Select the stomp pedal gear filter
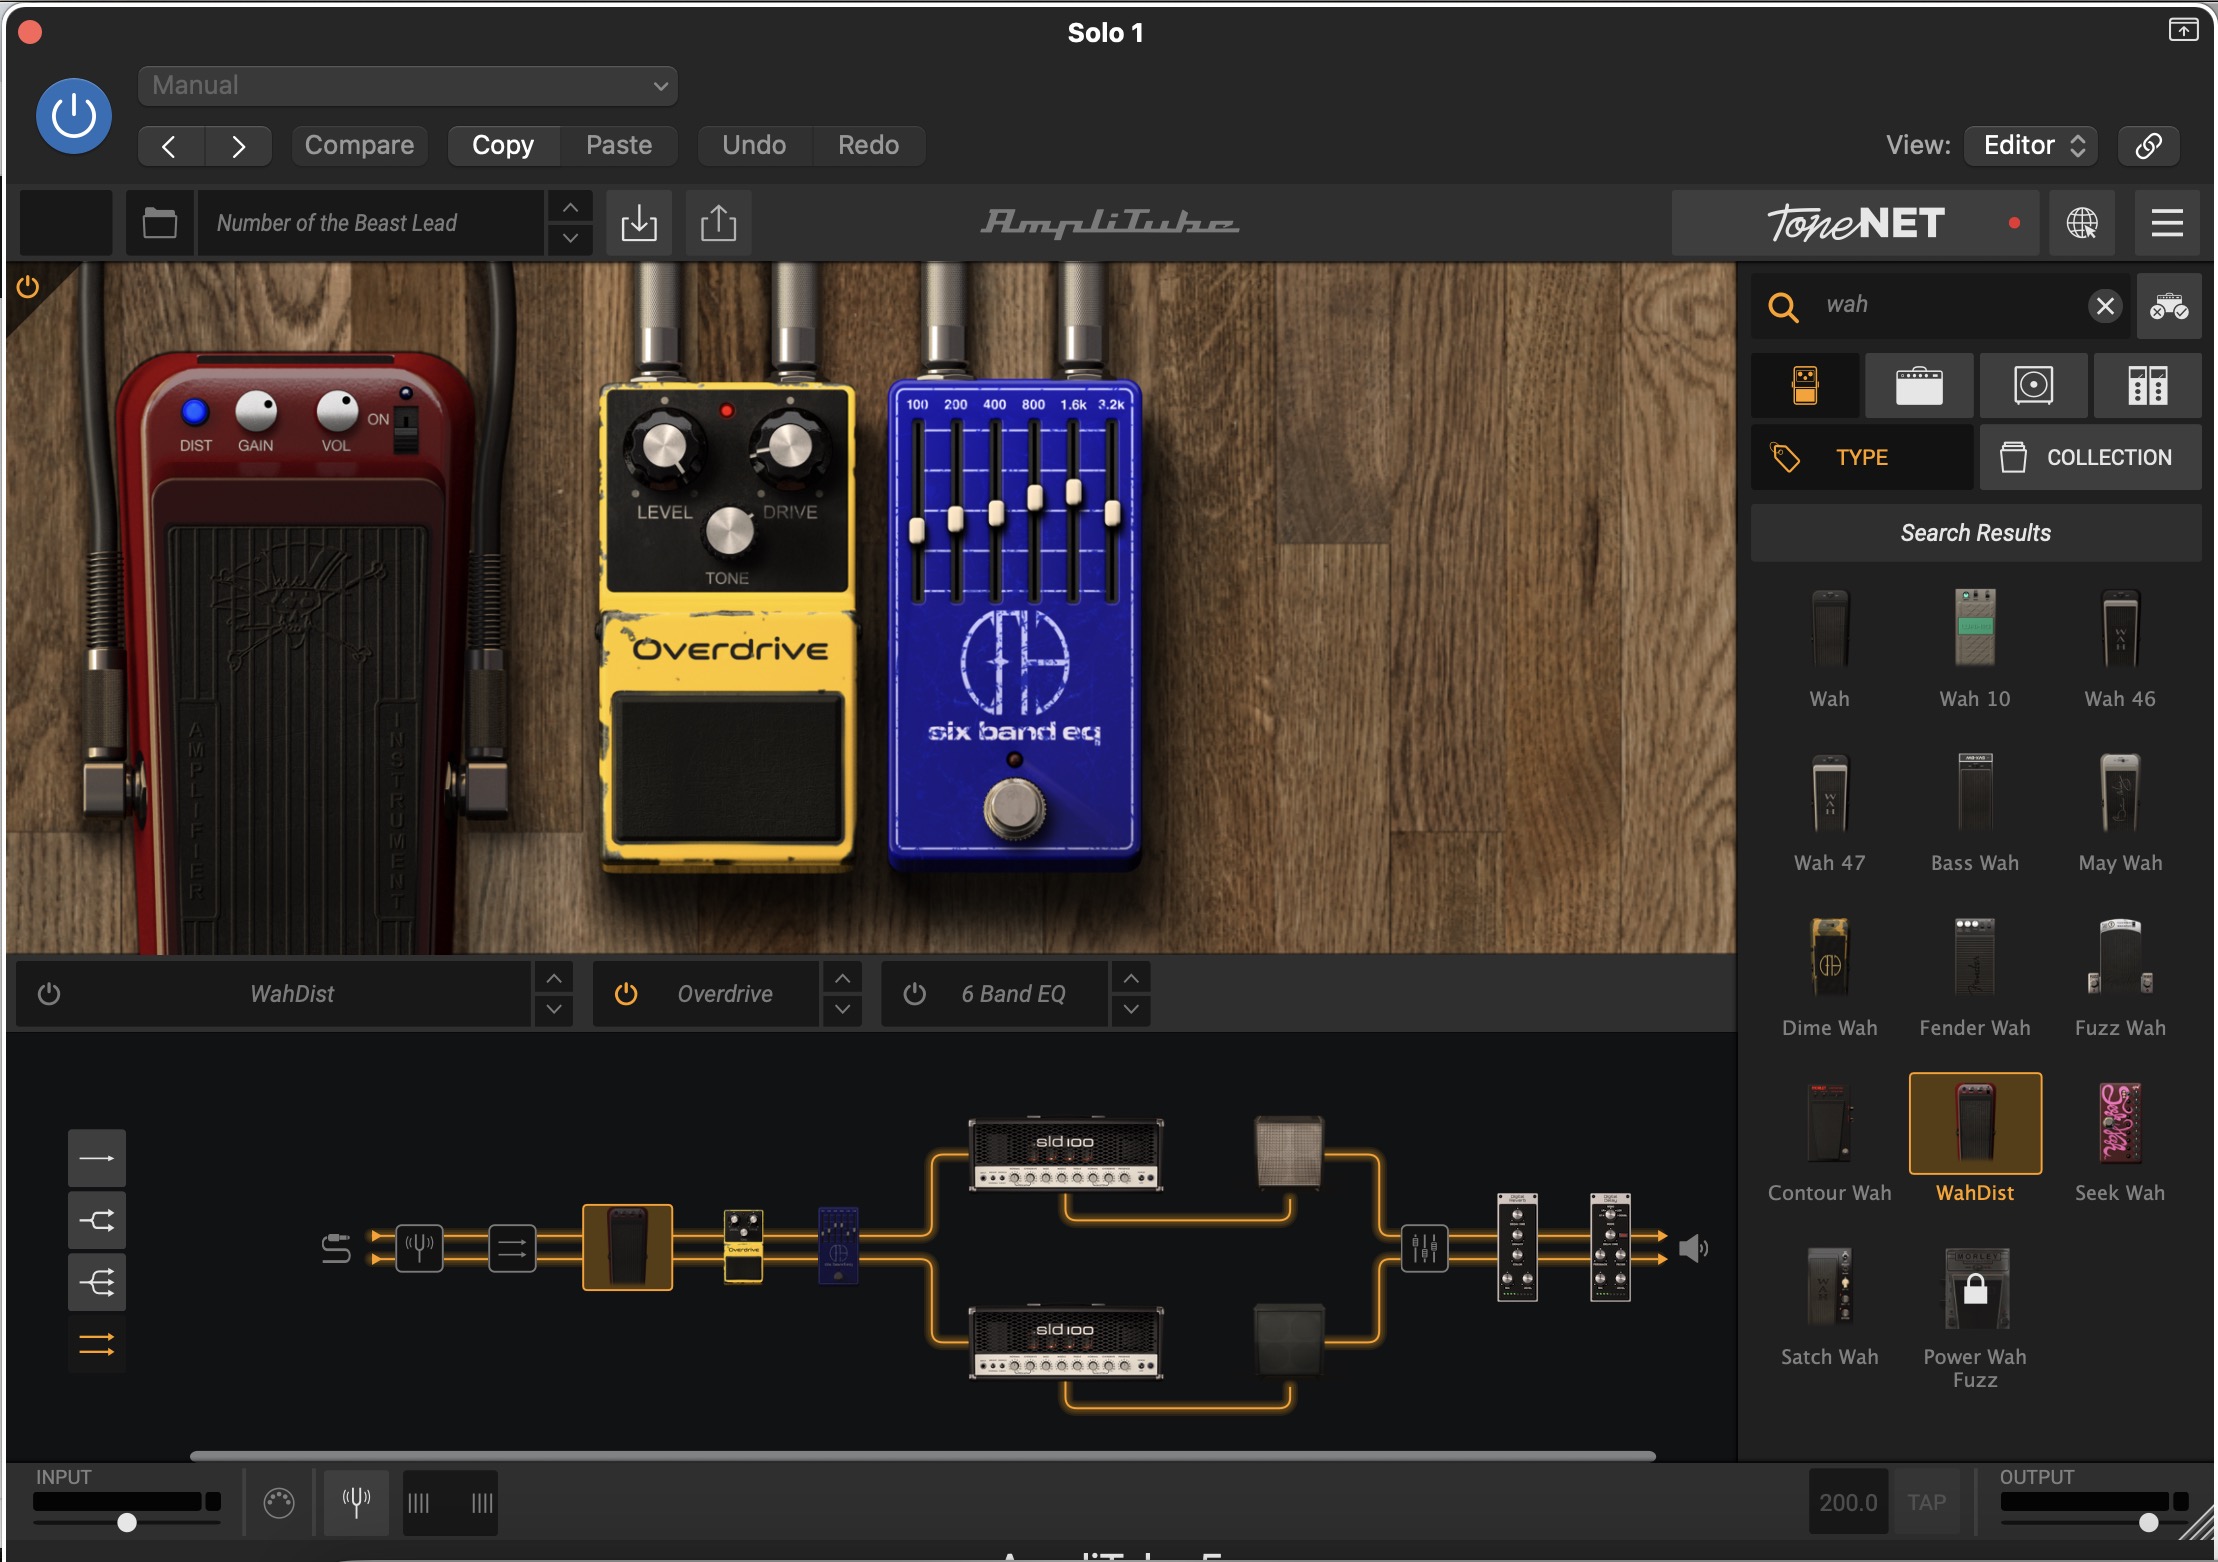 click(1805, 385)
